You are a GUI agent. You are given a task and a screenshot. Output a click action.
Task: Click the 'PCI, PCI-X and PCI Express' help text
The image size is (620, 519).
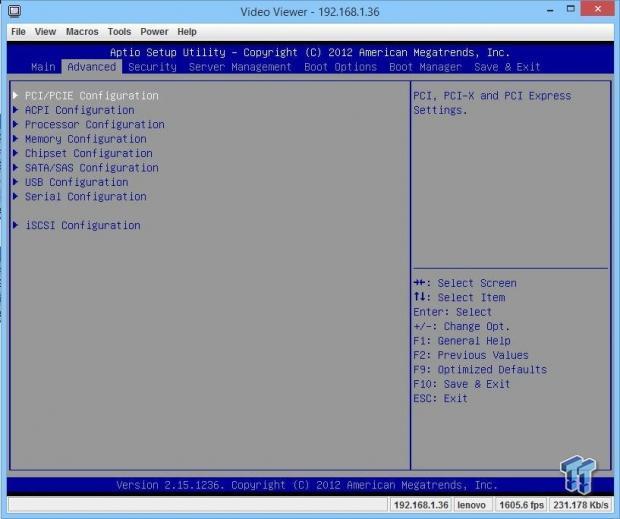(492, 96)
